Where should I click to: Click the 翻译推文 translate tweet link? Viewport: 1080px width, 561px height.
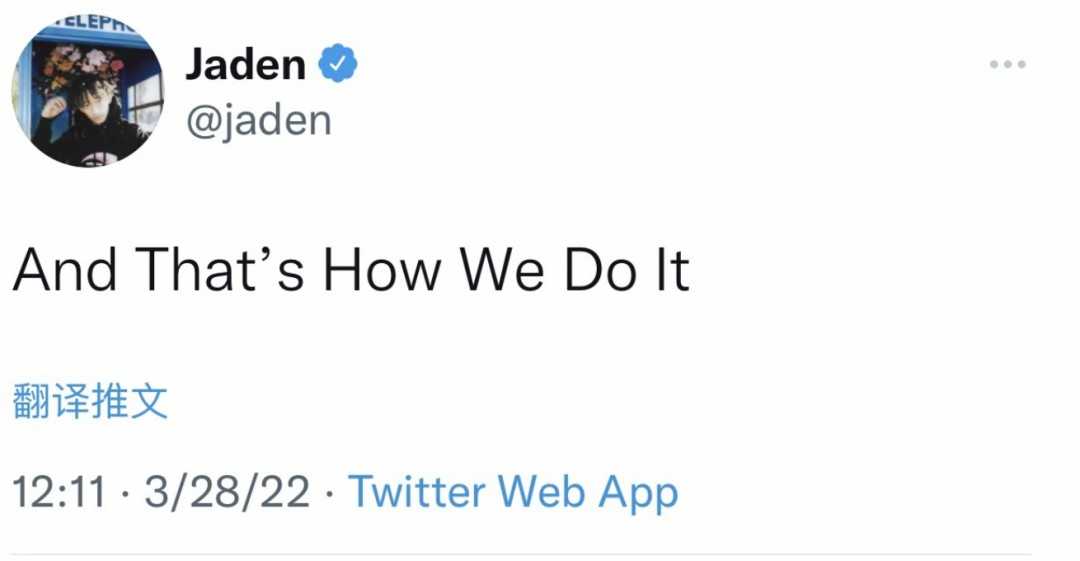pos(90,400)
